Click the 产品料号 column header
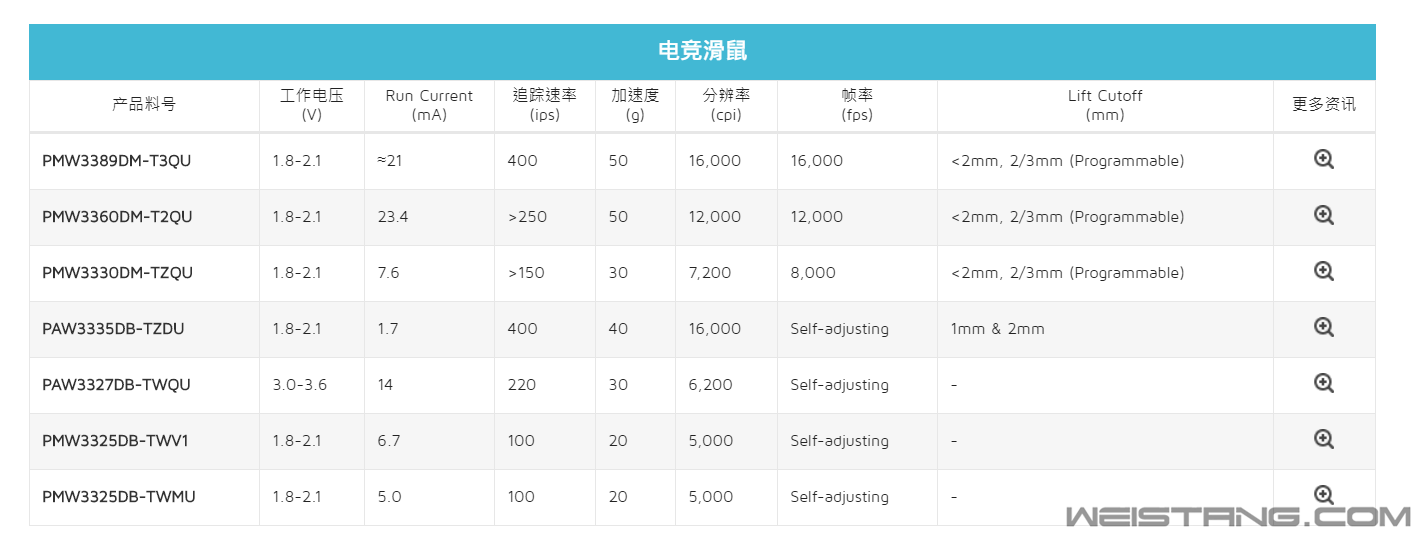The height and width of the screenshot is (540, 1424). [x=144, y=105]
